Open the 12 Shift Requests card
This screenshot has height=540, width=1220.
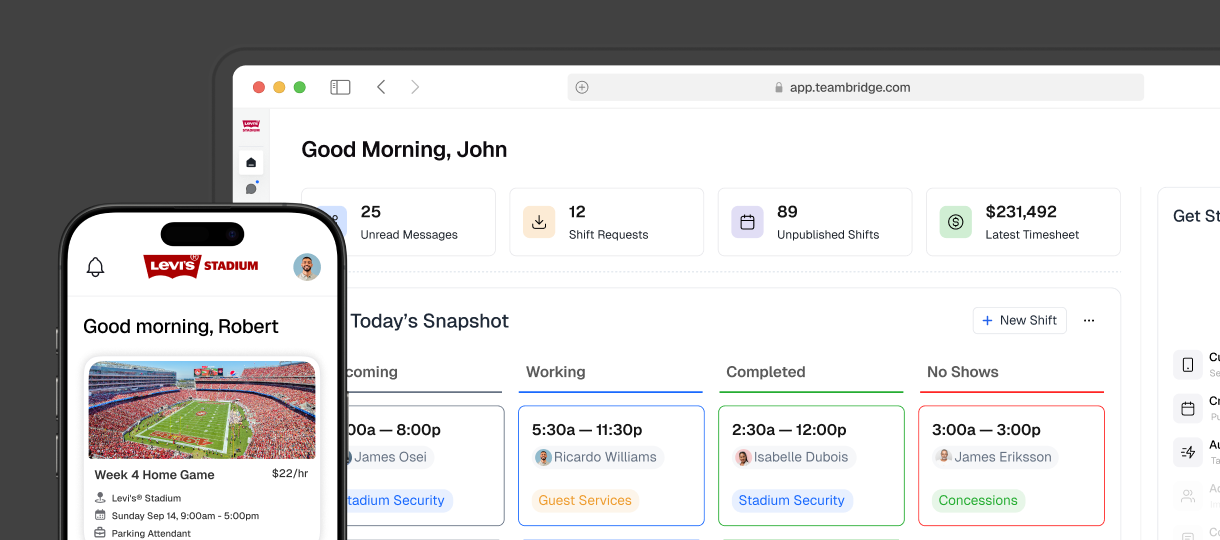[606, 222]
